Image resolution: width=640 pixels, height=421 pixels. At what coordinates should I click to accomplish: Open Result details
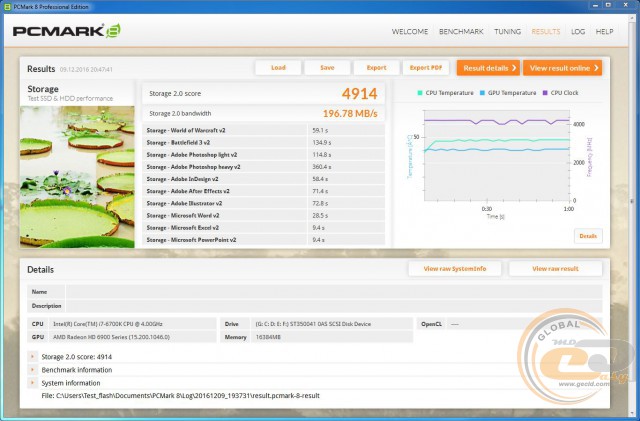point(488,68)
